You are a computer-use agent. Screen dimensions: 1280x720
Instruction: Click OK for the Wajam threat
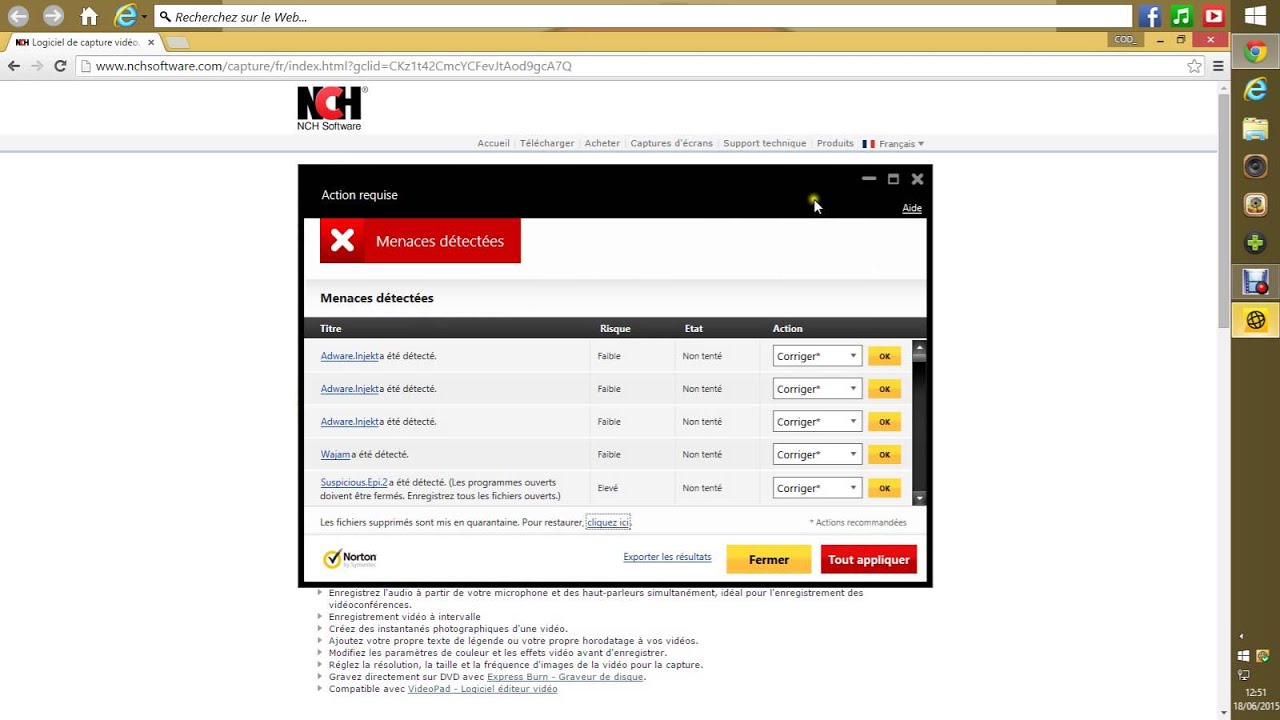click(x=884, y=455)
